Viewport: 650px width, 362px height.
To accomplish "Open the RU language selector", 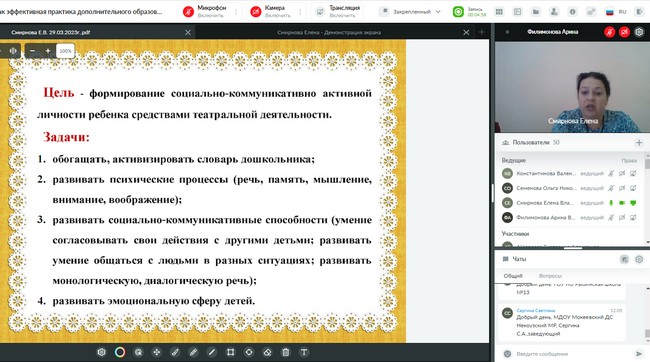I will (x=616, y=12).
